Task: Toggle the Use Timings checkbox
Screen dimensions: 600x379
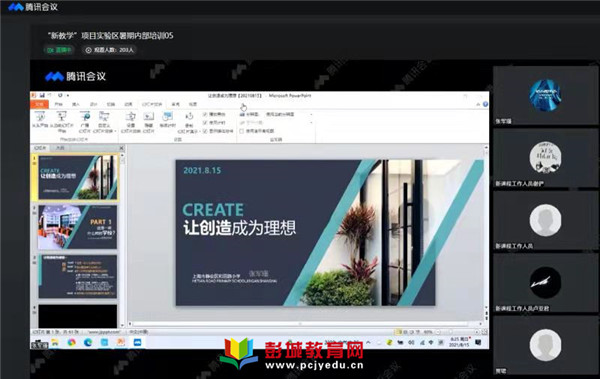Action: [x=205, y=123]
